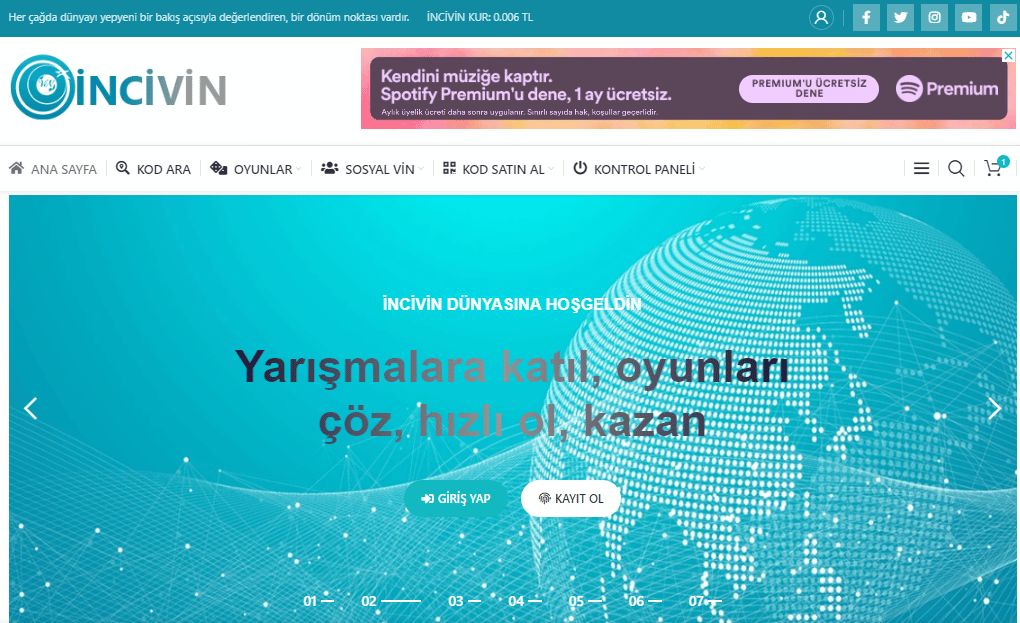
Task: Open the Instagram social icon
Action: (934, 18)
